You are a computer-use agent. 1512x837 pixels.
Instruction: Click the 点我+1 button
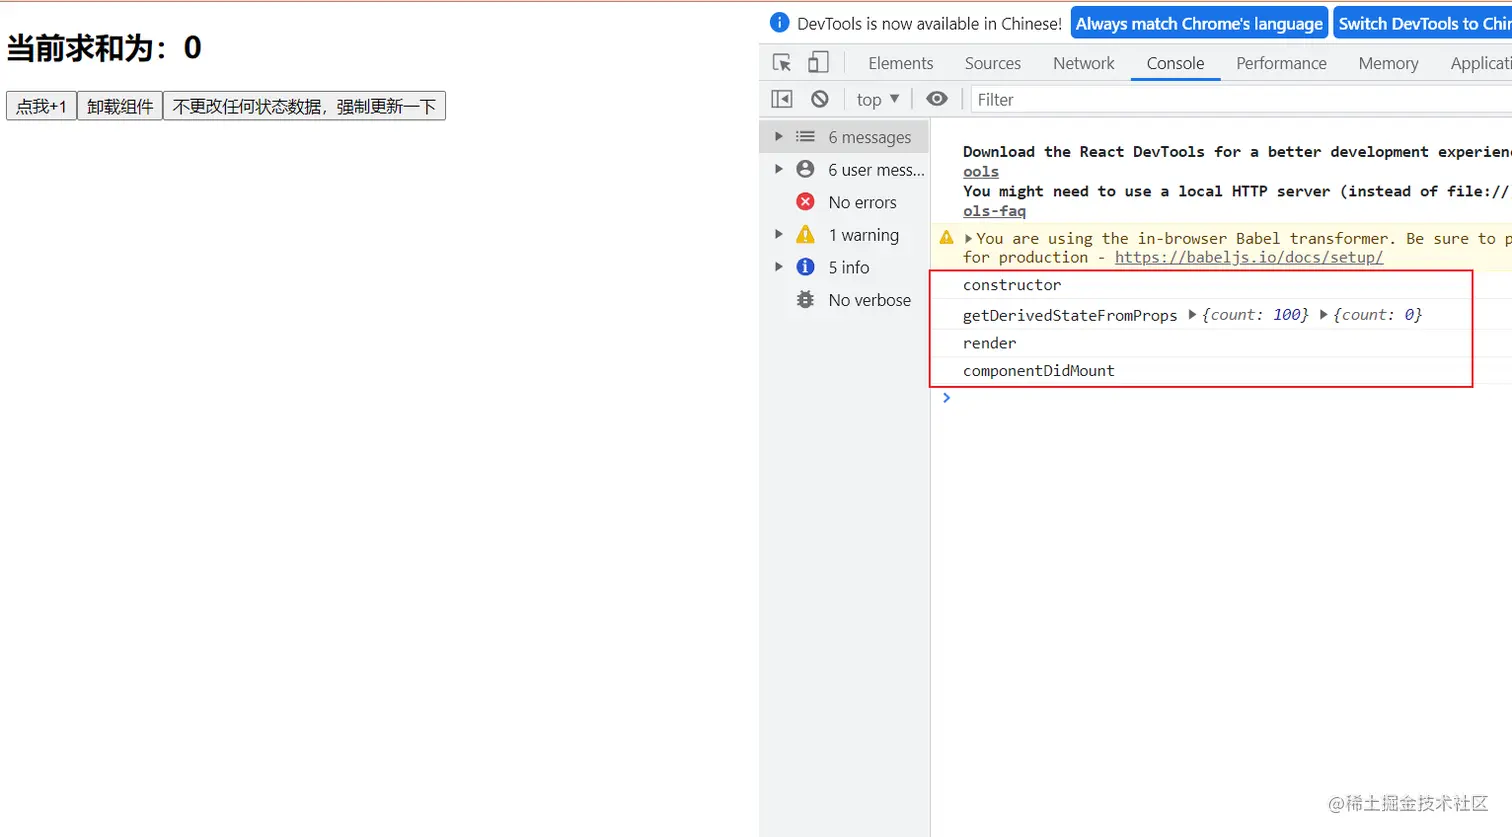41,106
